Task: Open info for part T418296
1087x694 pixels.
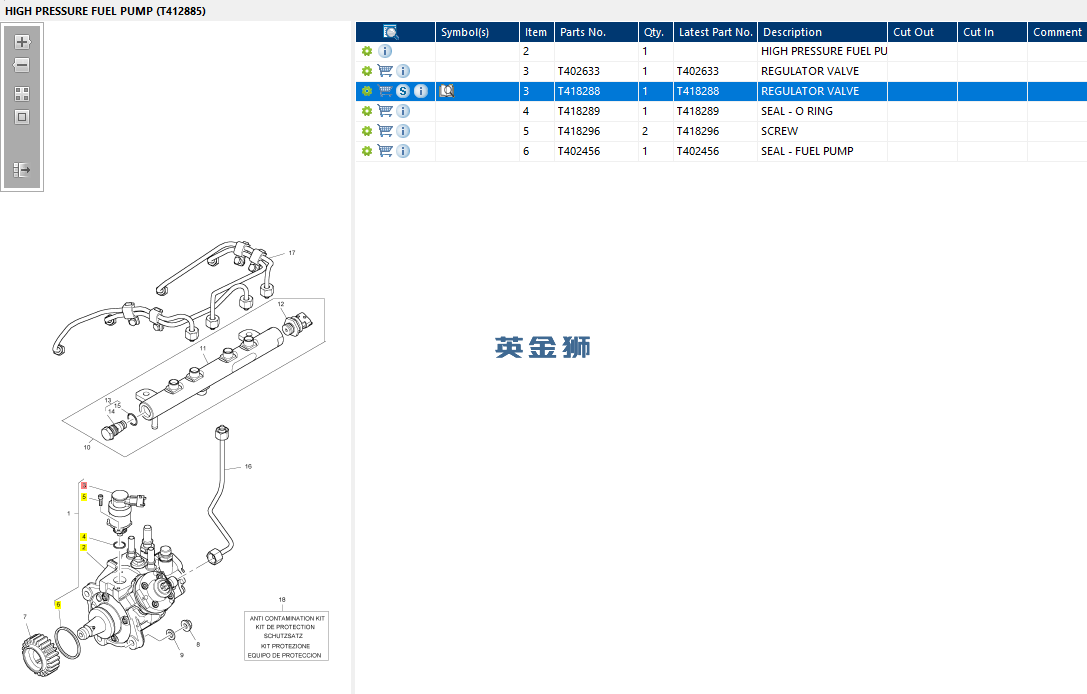Action: pyautogui.click(x=403, y=131)
